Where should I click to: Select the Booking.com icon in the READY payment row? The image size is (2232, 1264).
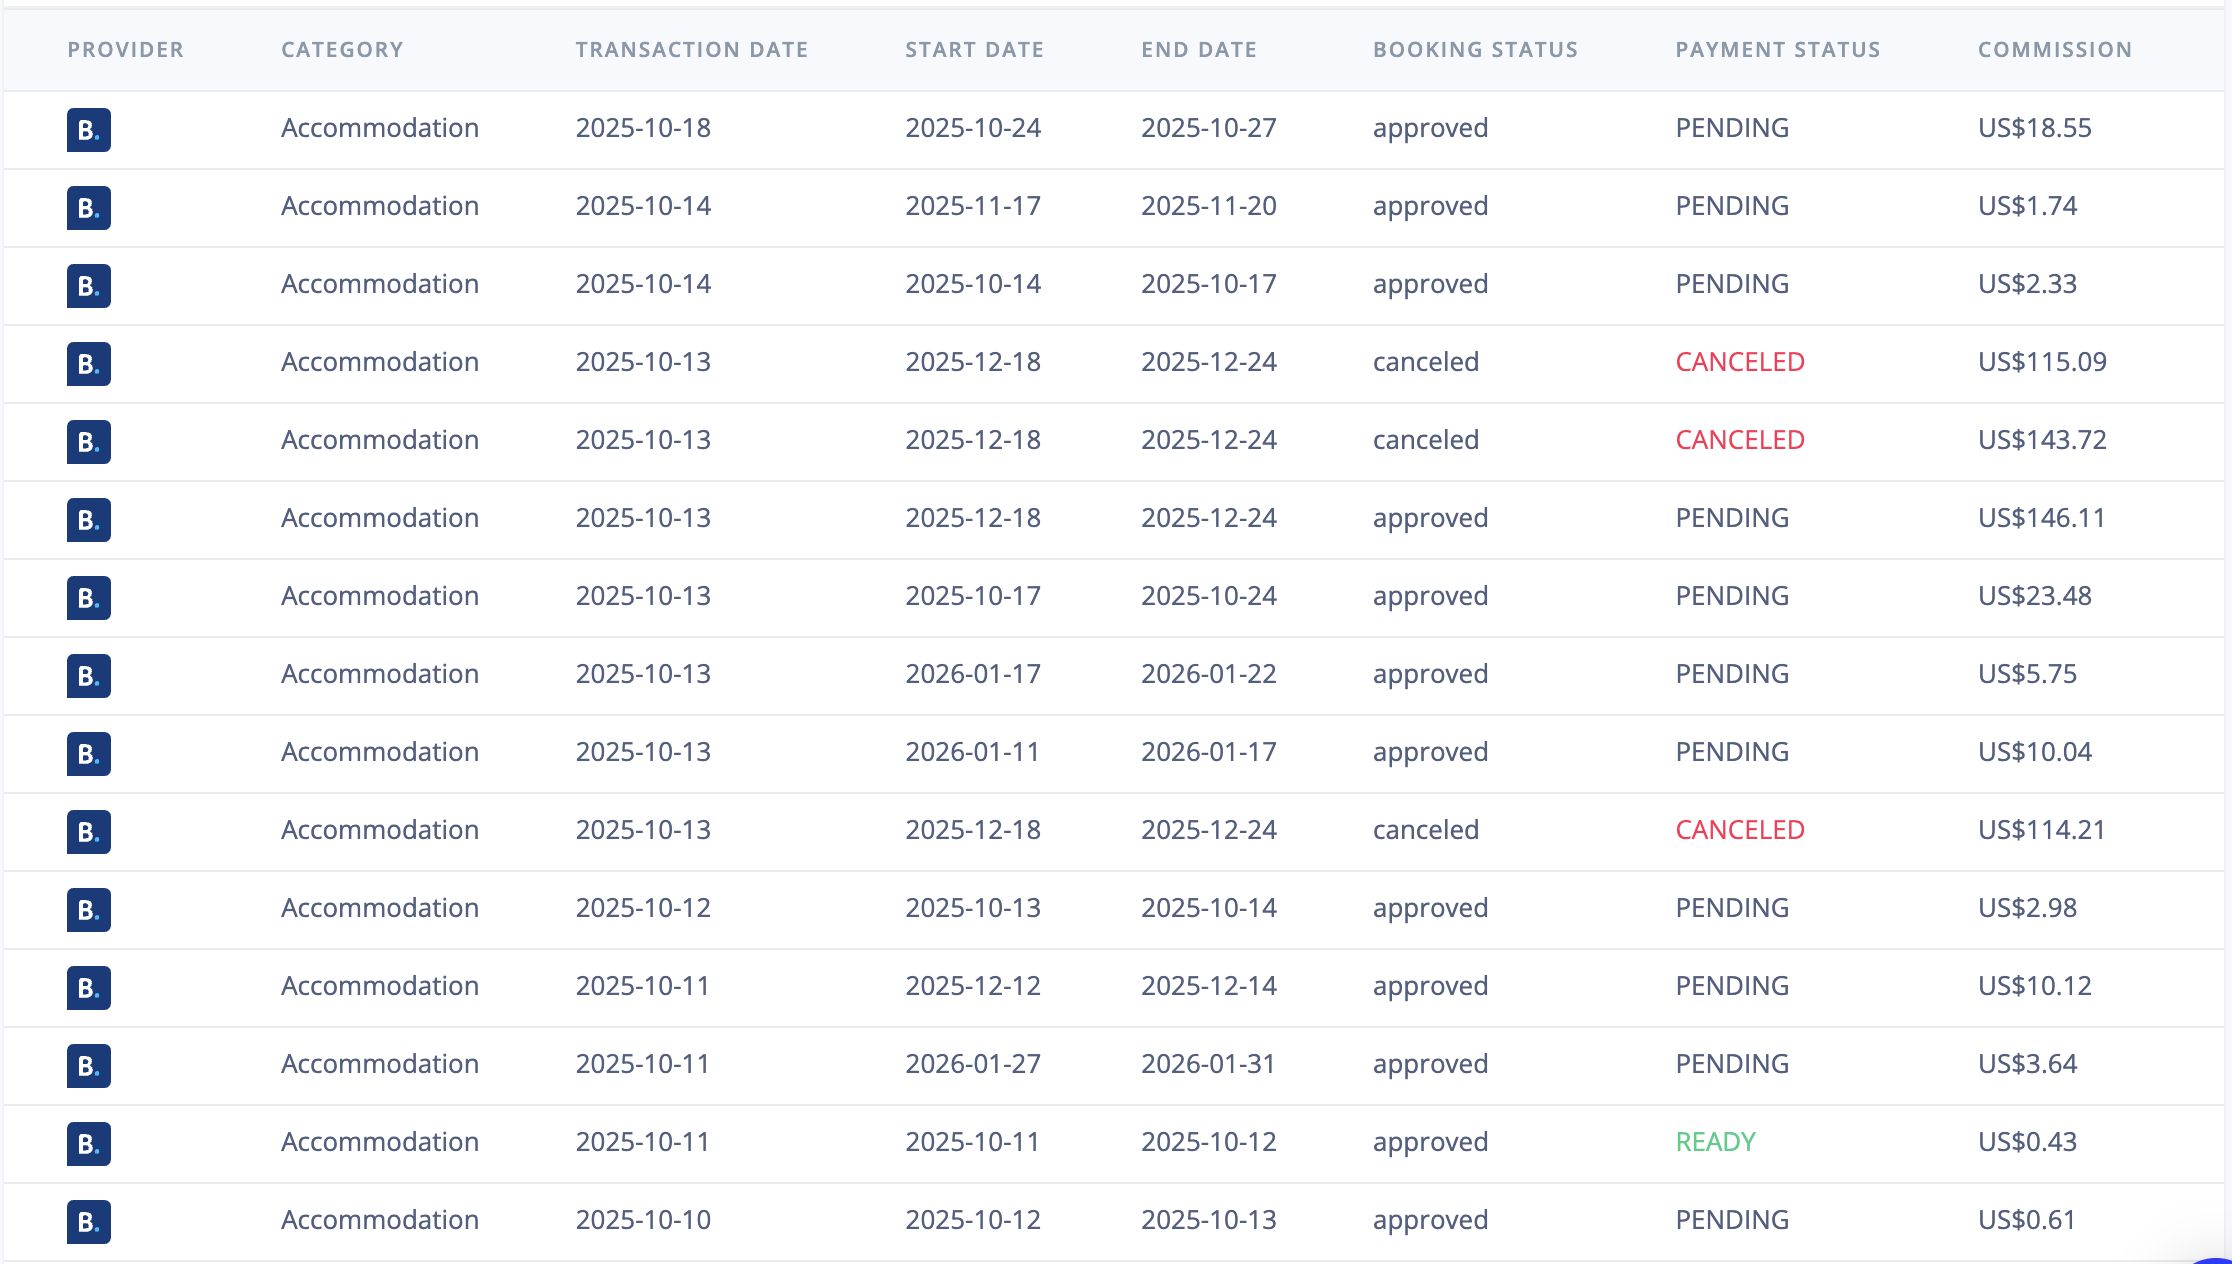pyautogui.click(x=88, y=1143)
